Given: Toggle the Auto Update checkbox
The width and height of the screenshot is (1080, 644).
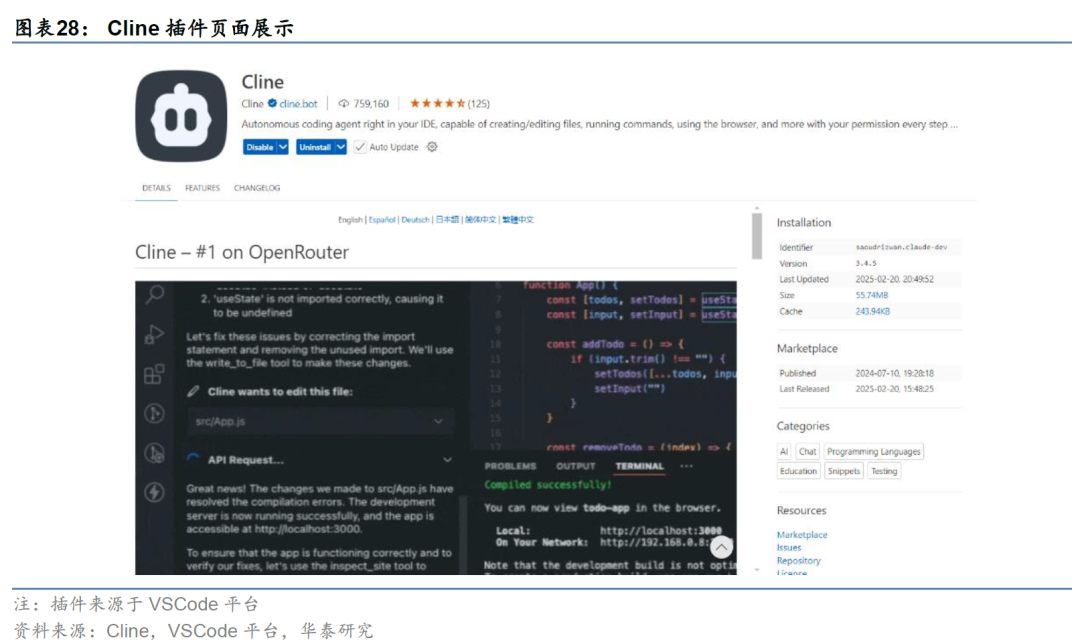Looking at the screenshot, I should click(x=360, y=147).
